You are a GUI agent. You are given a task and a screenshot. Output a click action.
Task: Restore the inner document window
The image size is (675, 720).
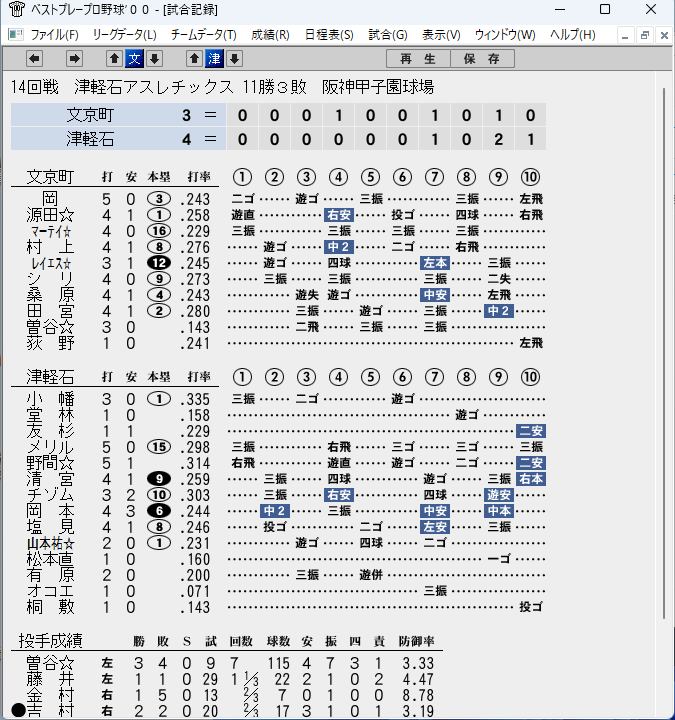pos(645,35)
